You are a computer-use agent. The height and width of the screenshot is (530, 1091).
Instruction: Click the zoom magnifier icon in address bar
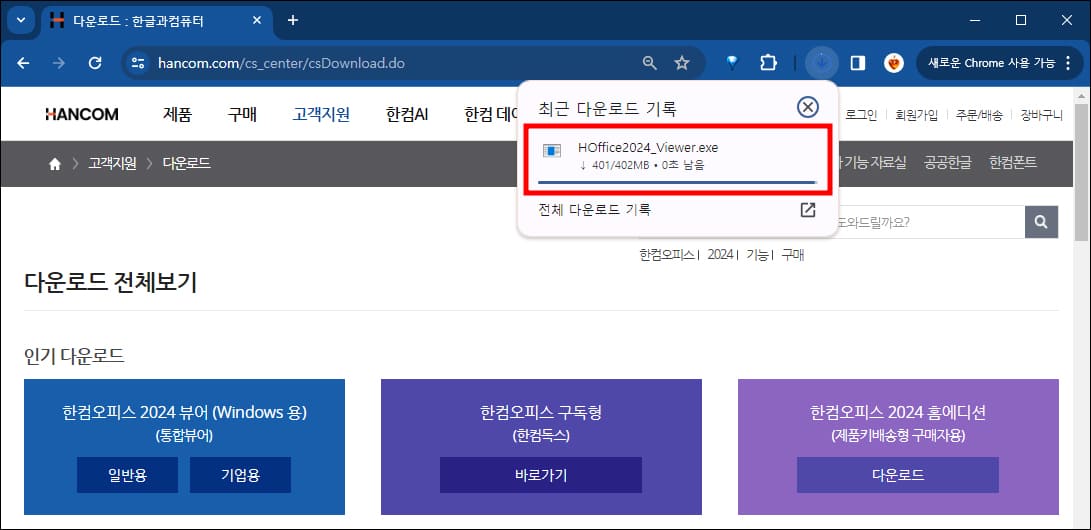click(x=649, y=63)
